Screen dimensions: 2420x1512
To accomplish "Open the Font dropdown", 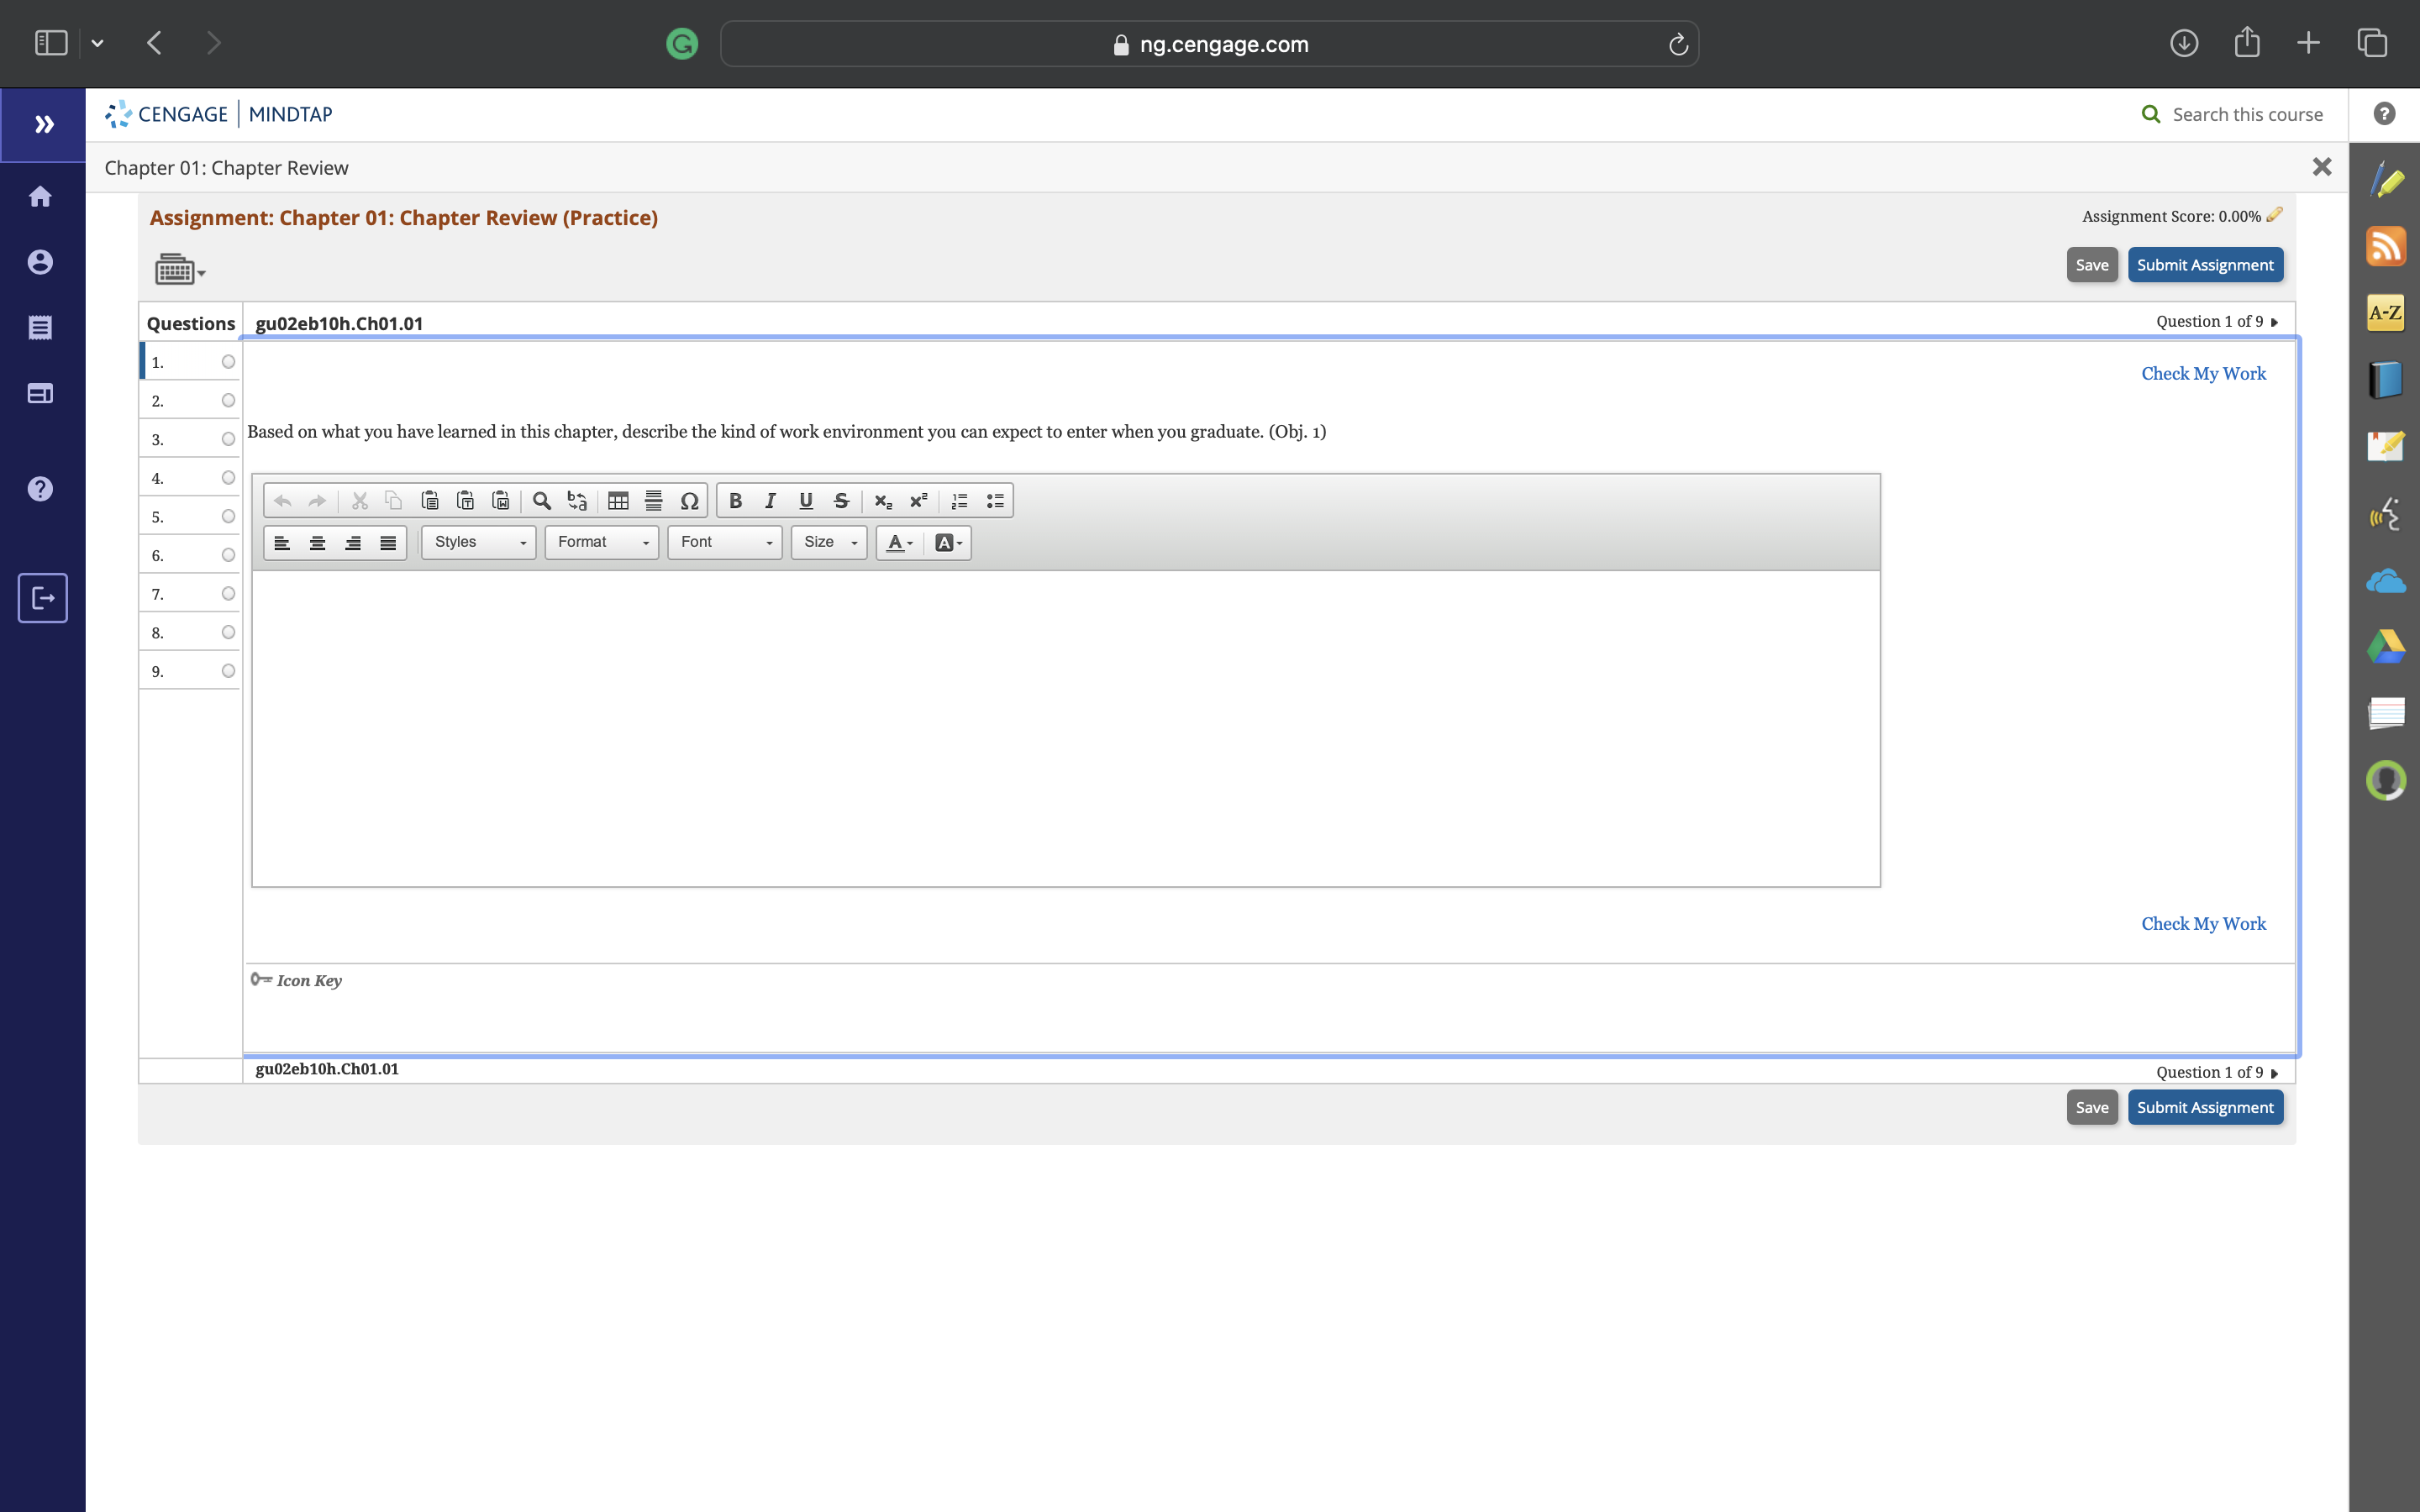I will click(725, 542).
